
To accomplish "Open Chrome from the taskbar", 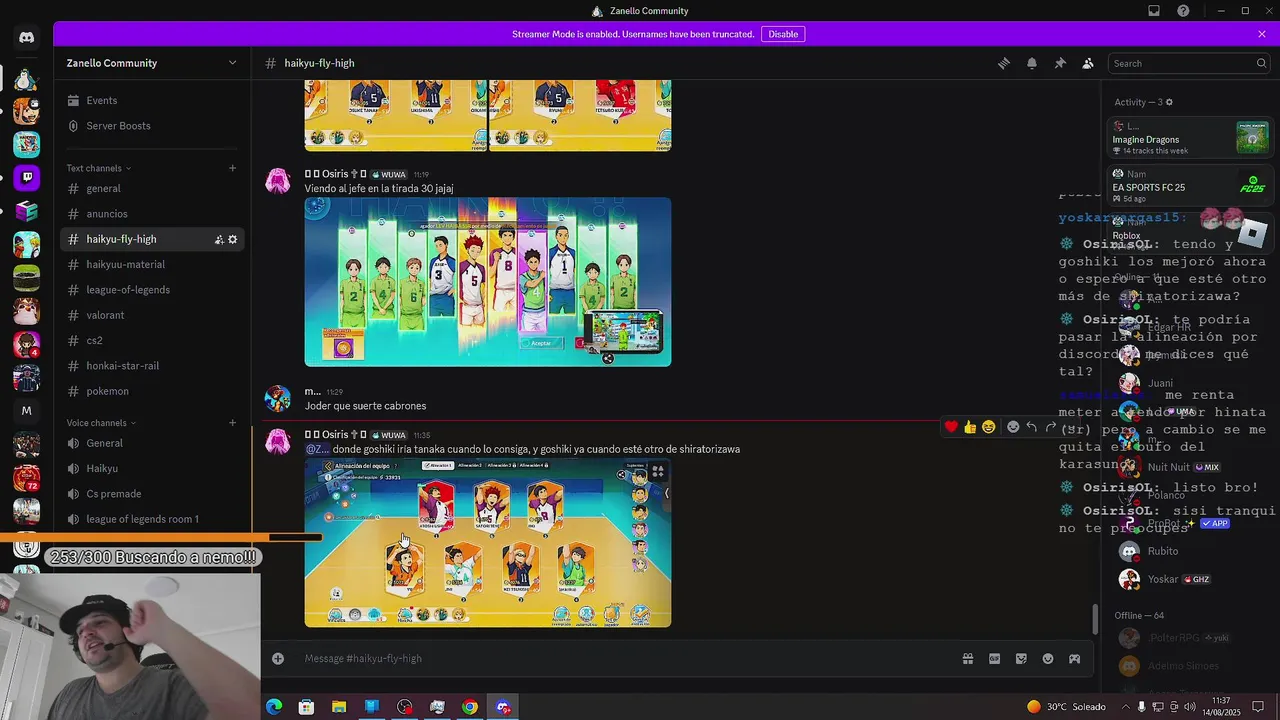I will coord(470,707).
